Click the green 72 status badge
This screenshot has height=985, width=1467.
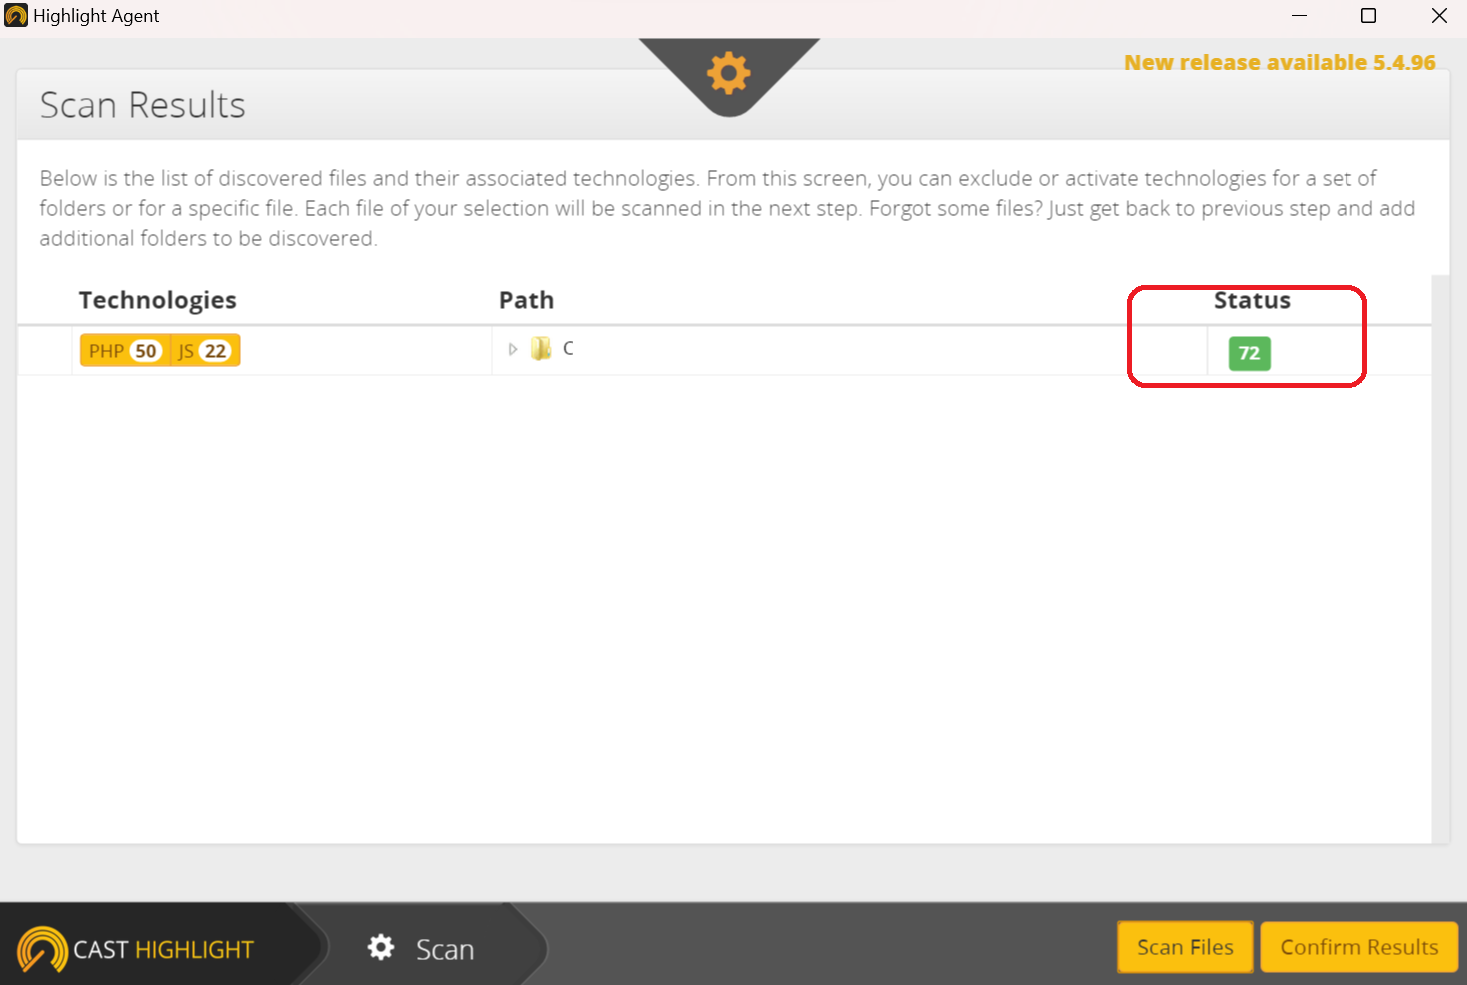point(1249,353)
